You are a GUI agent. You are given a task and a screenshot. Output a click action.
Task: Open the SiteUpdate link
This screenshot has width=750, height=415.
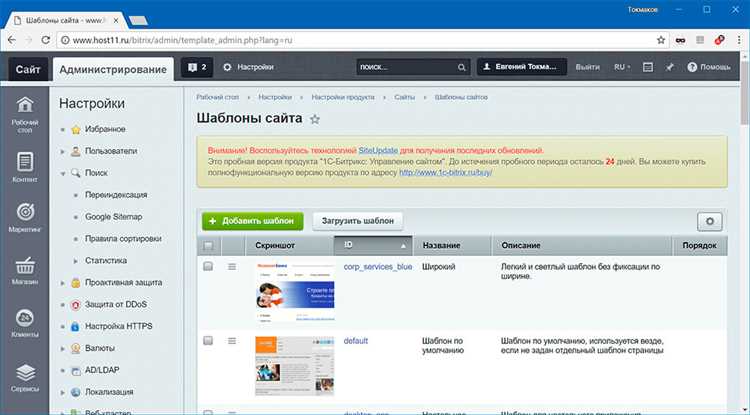pyautogui.click(x=378, y=151)
